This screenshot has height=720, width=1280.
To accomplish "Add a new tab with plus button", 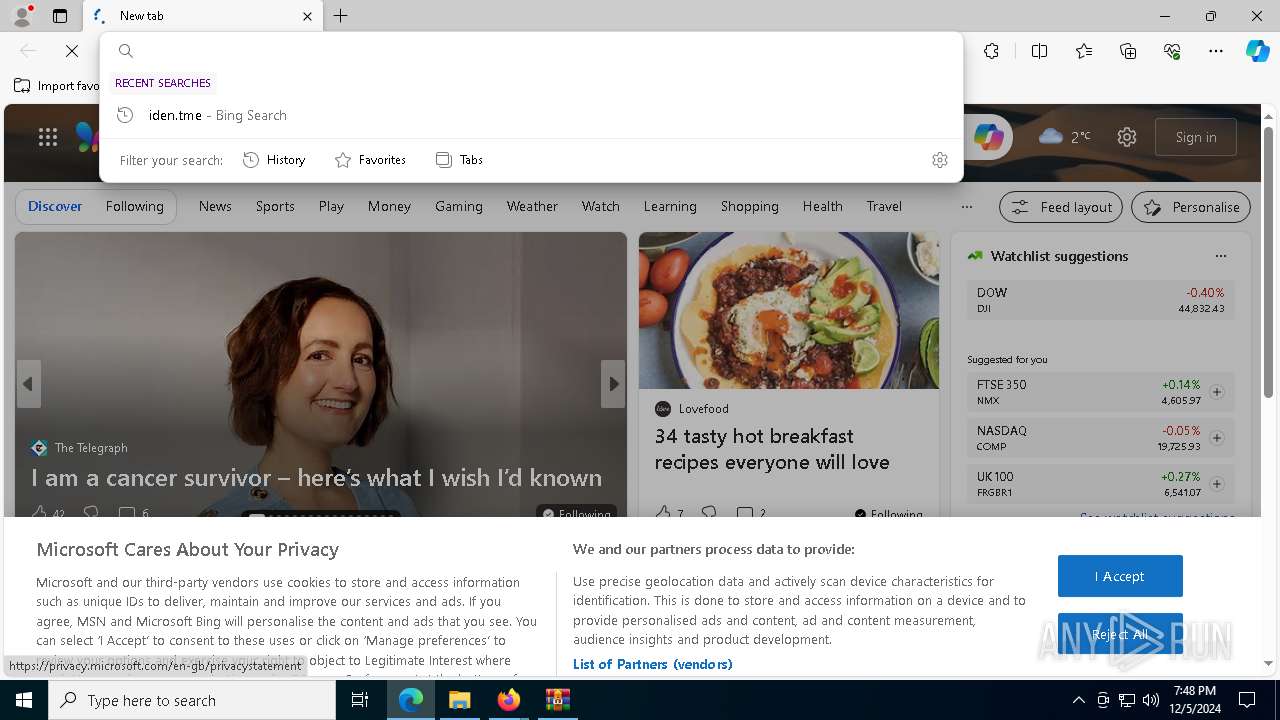I will tap(341, 16).
